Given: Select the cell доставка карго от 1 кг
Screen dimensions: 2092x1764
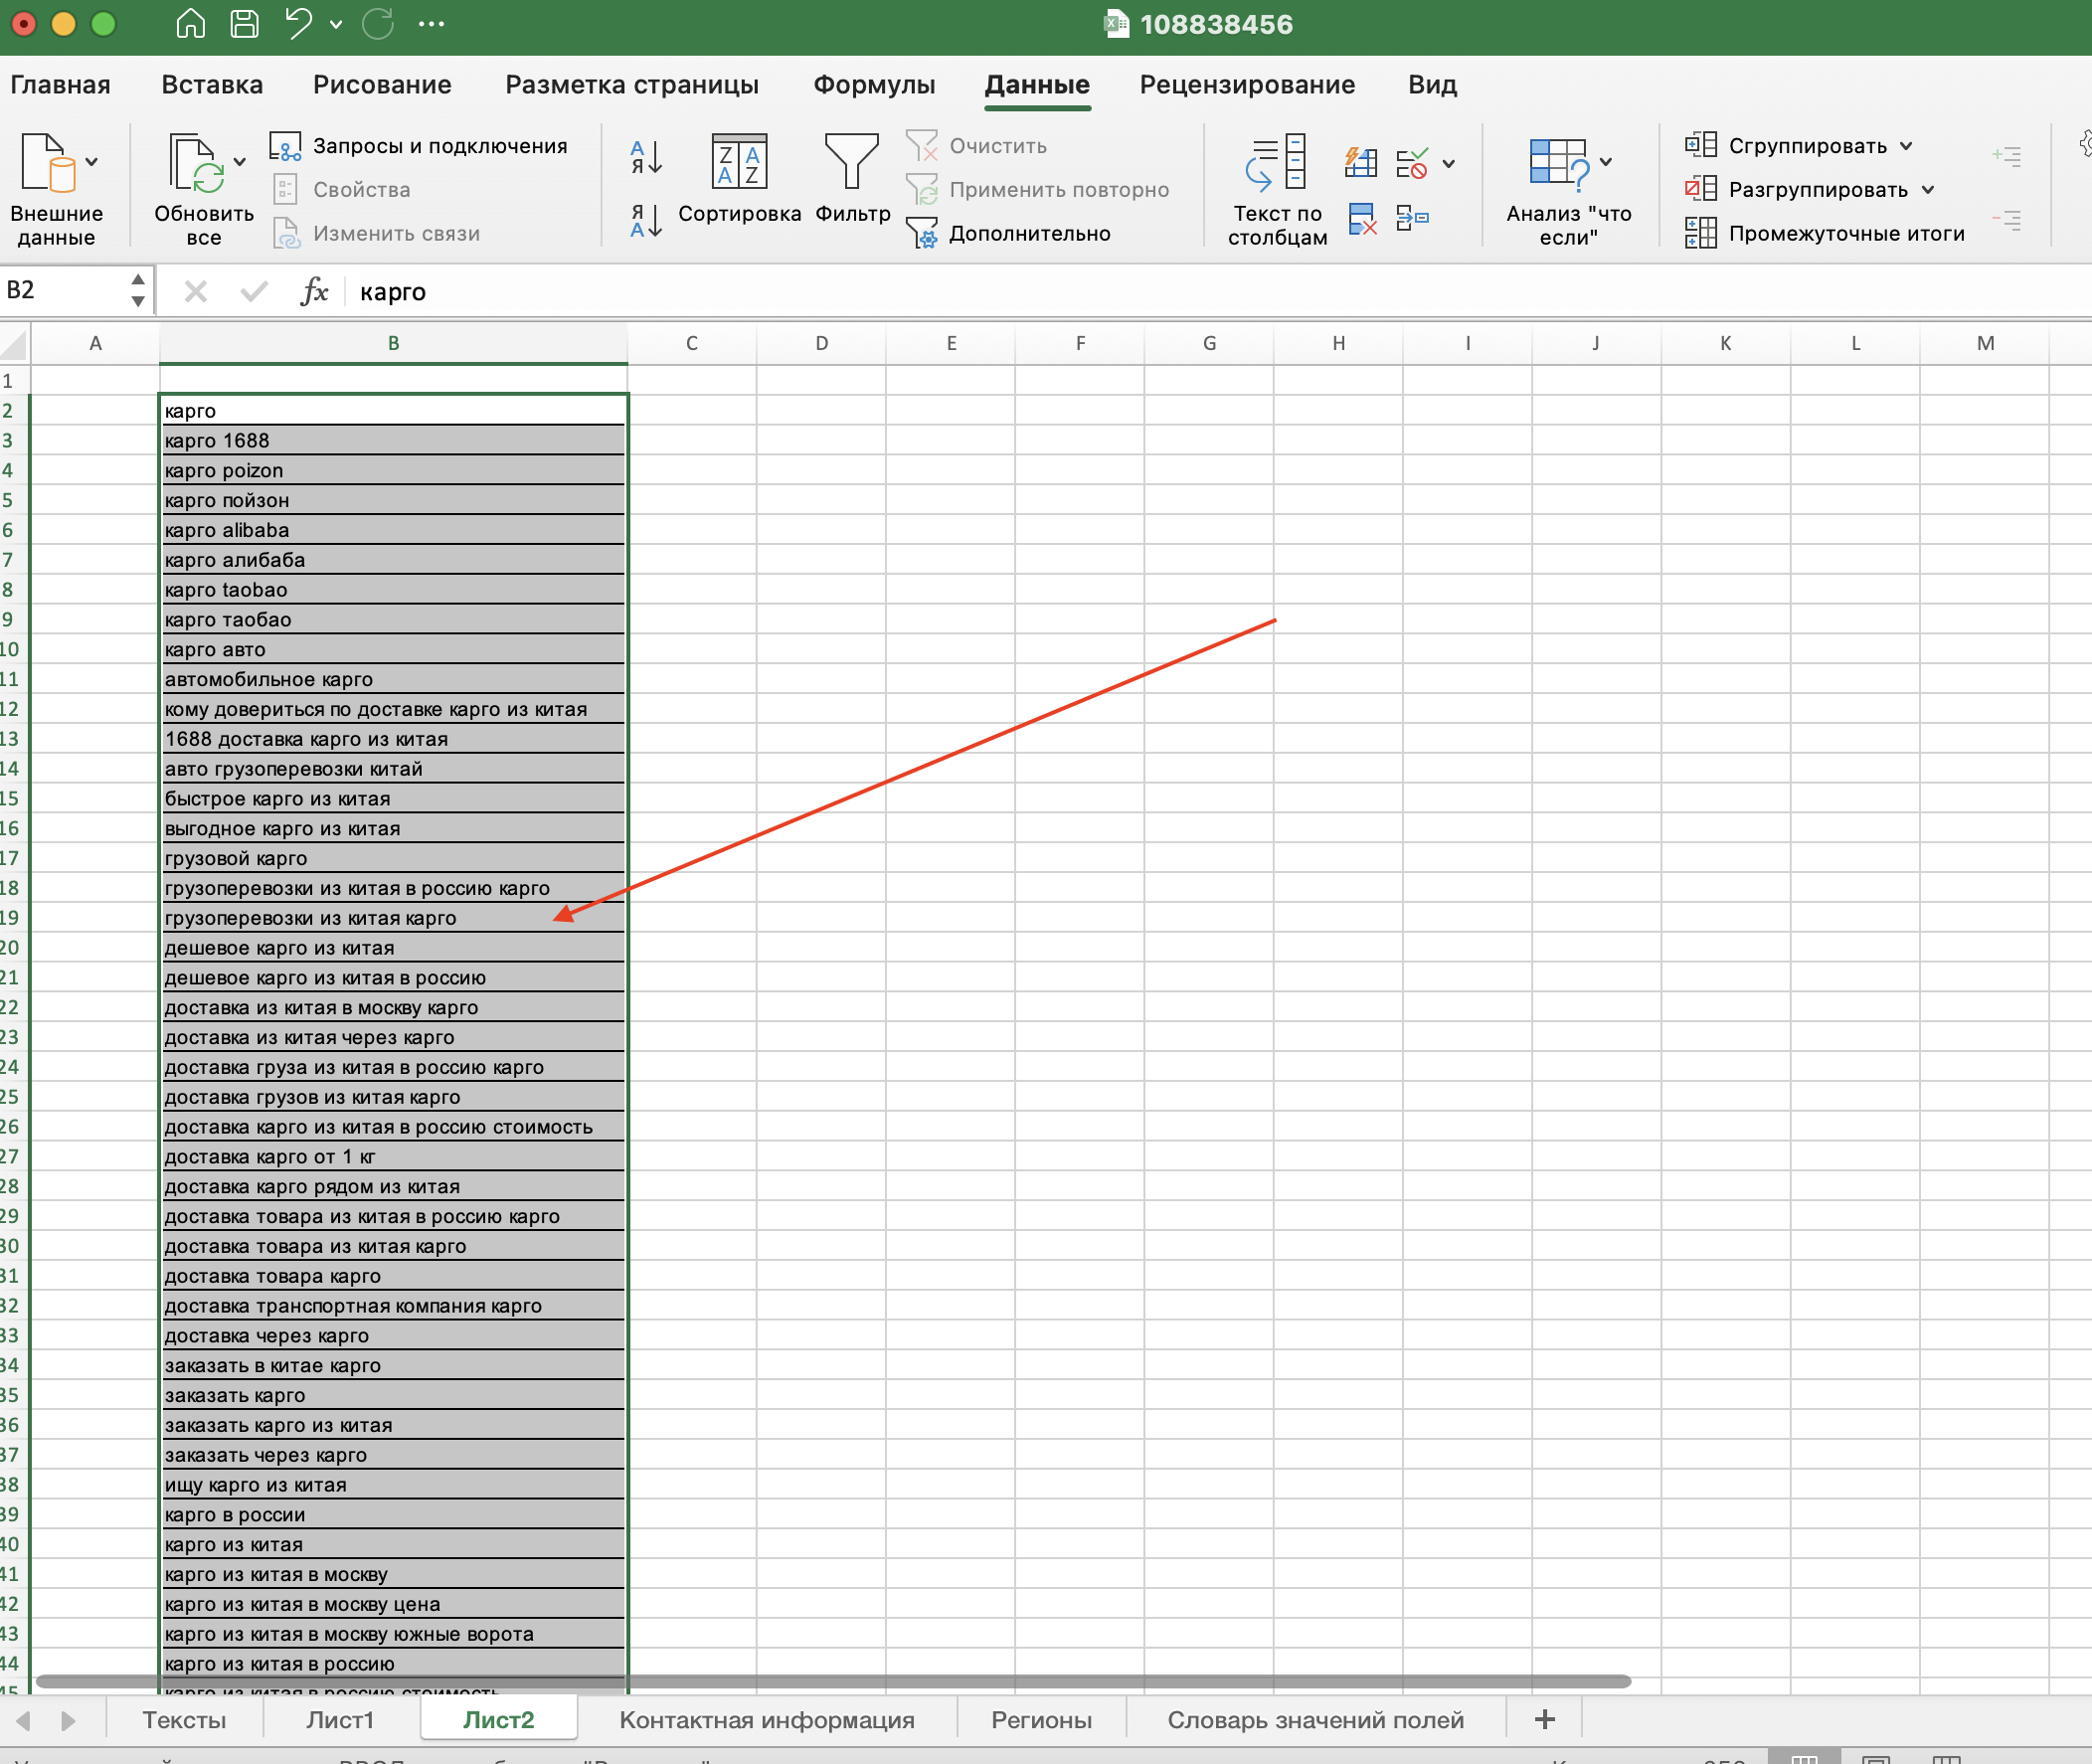Looking at the screenshot, I should 393,1157.
